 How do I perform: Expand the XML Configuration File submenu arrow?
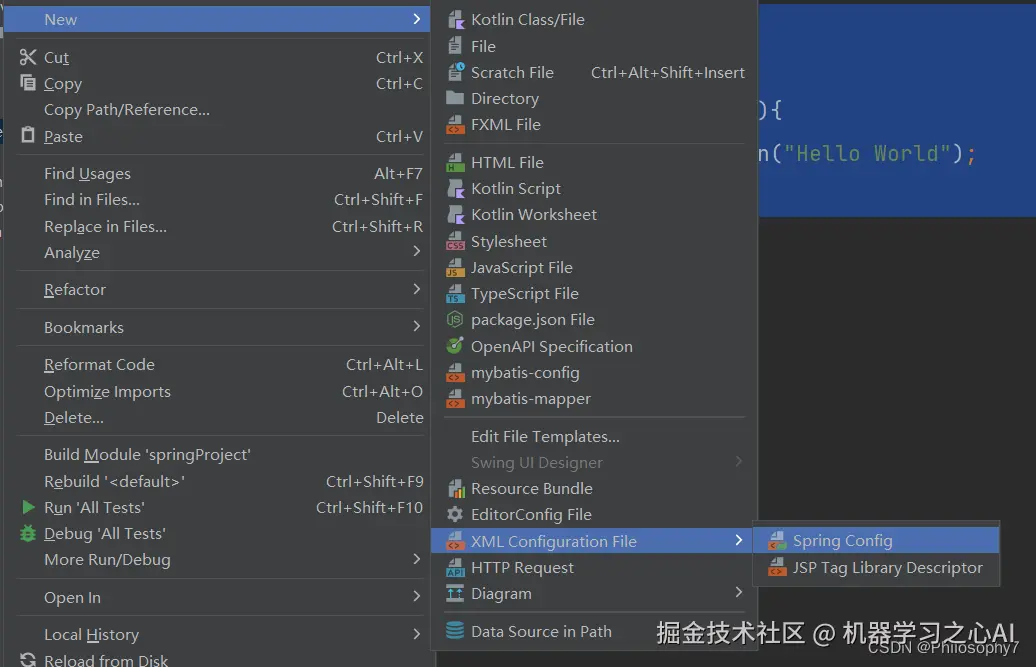coord(739,540)
